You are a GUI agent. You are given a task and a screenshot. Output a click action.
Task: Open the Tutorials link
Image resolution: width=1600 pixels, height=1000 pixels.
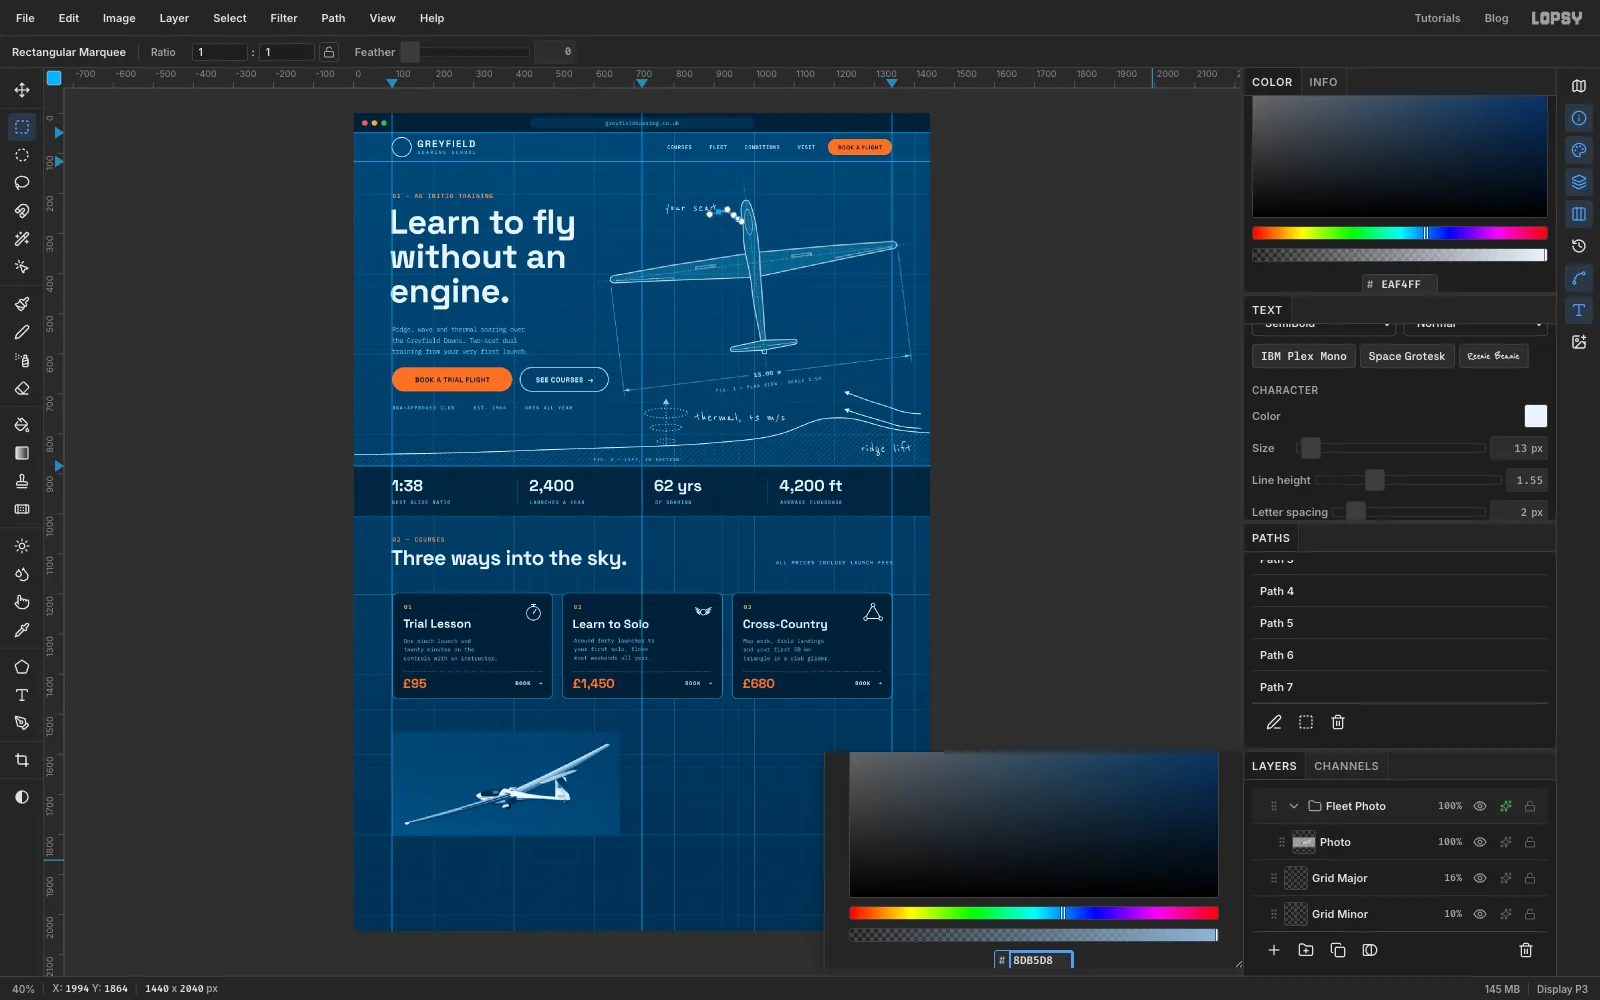pyautogui.click(x=1437, y=18)
